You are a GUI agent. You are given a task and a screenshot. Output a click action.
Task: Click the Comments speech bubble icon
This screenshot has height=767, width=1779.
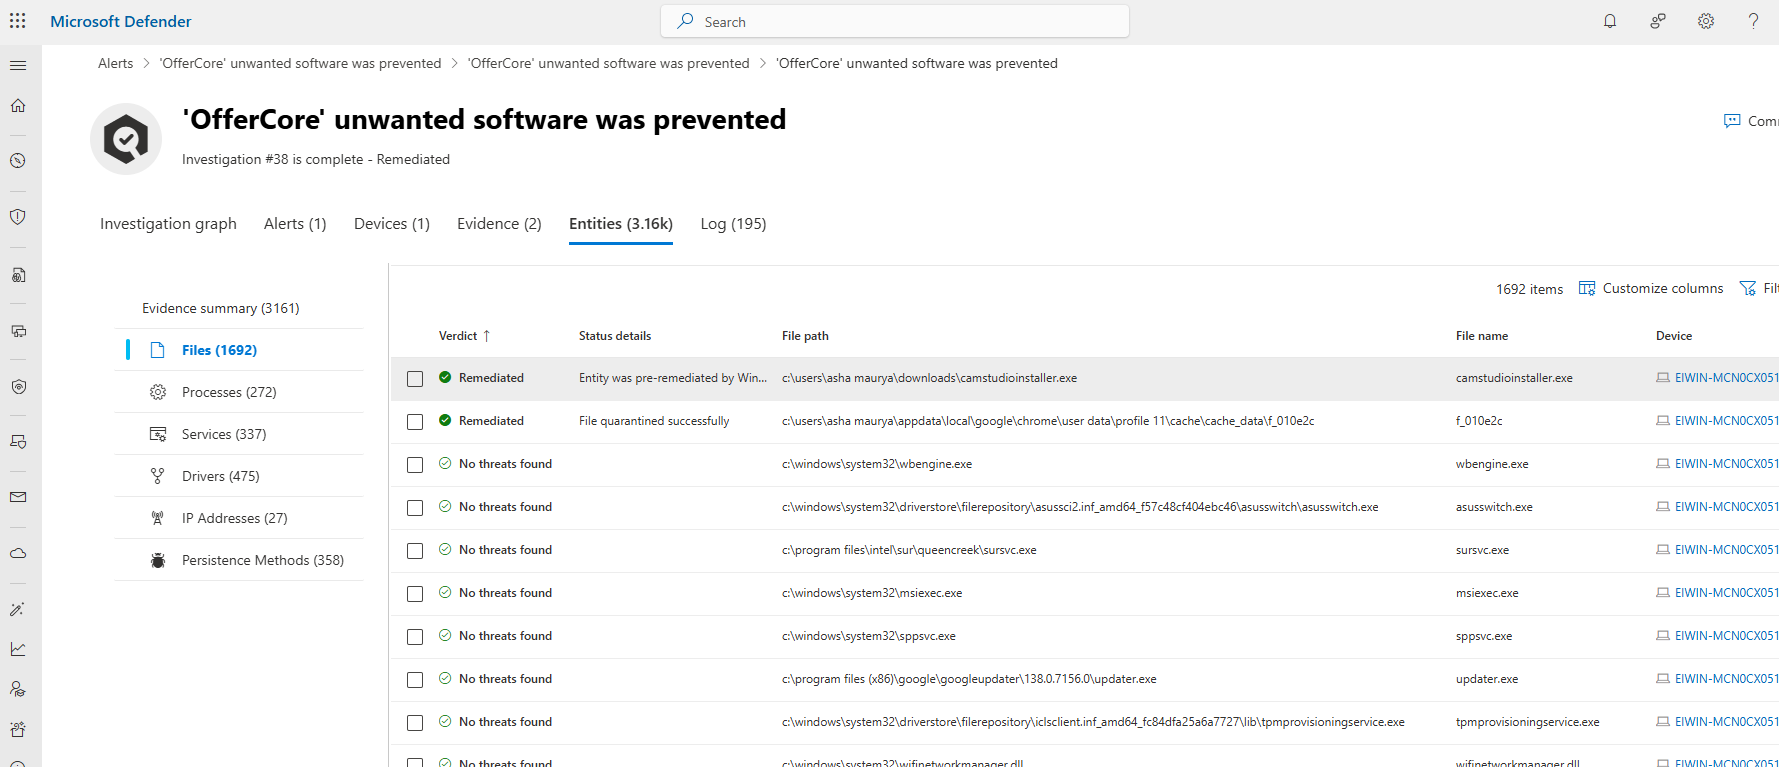(x=1732, y=121)
